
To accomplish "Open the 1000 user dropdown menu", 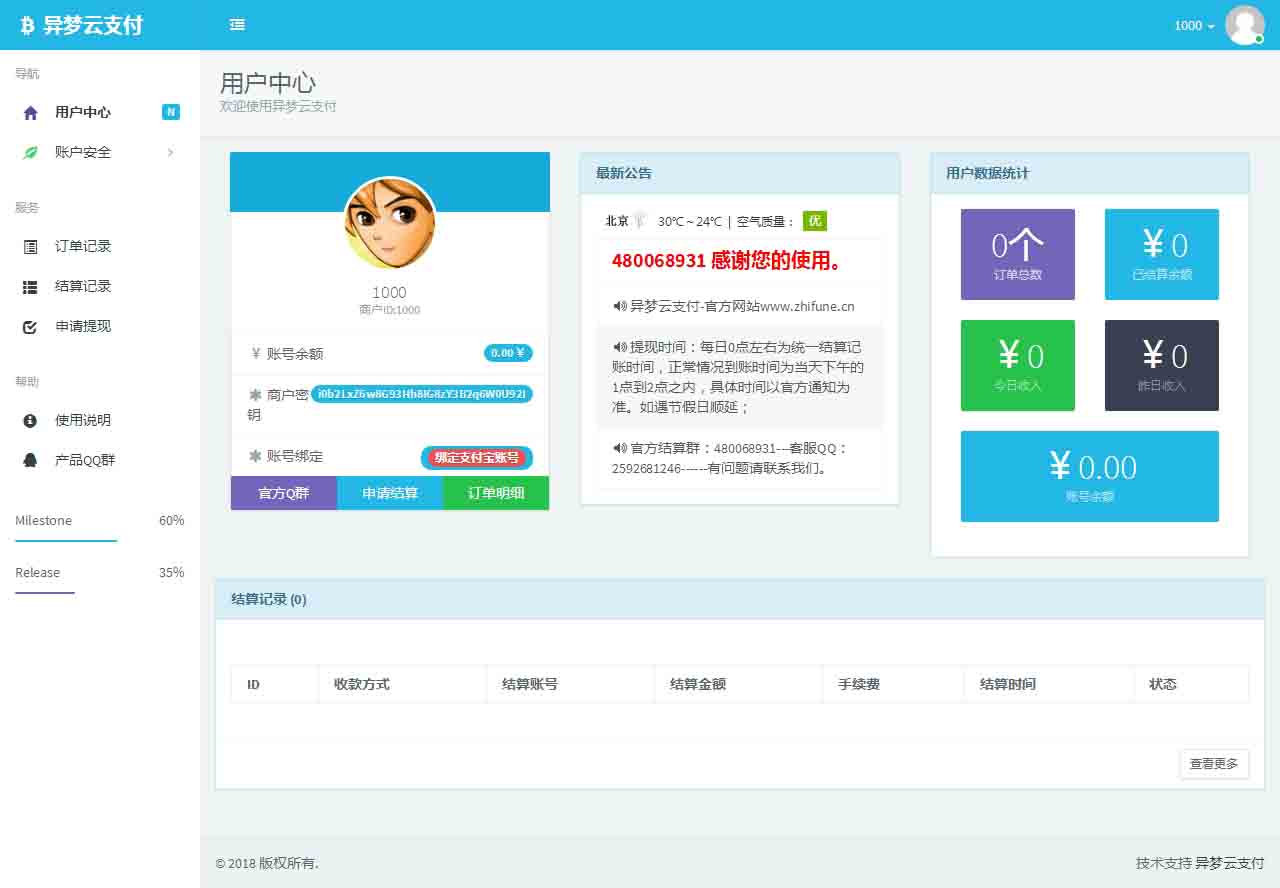I will click(x=1194, y=26).
